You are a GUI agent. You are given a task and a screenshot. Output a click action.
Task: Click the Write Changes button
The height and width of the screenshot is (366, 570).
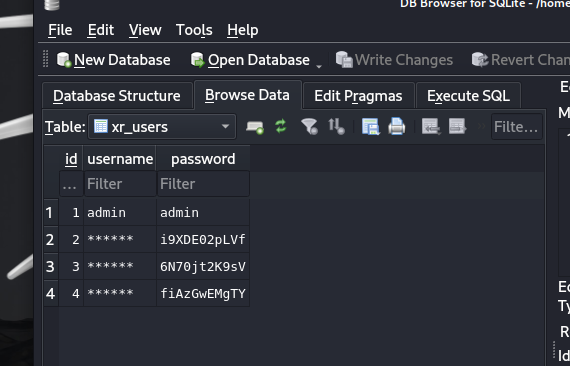click(x=394, y=60)
